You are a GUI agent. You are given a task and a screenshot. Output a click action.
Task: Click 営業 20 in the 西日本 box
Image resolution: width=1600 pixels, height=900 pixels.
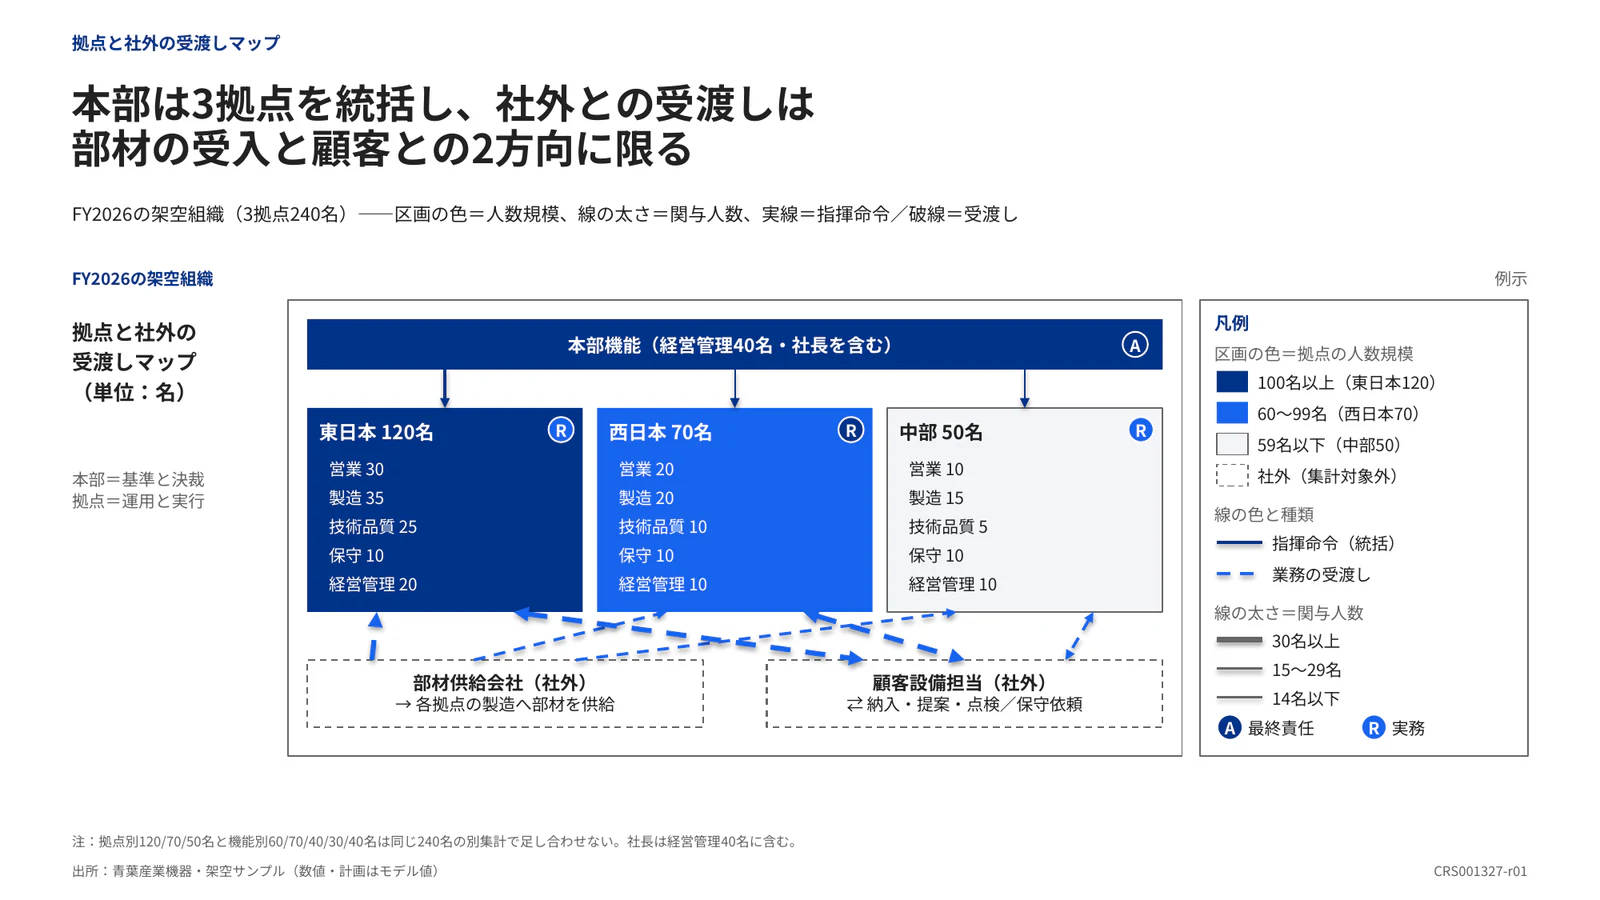646,469
